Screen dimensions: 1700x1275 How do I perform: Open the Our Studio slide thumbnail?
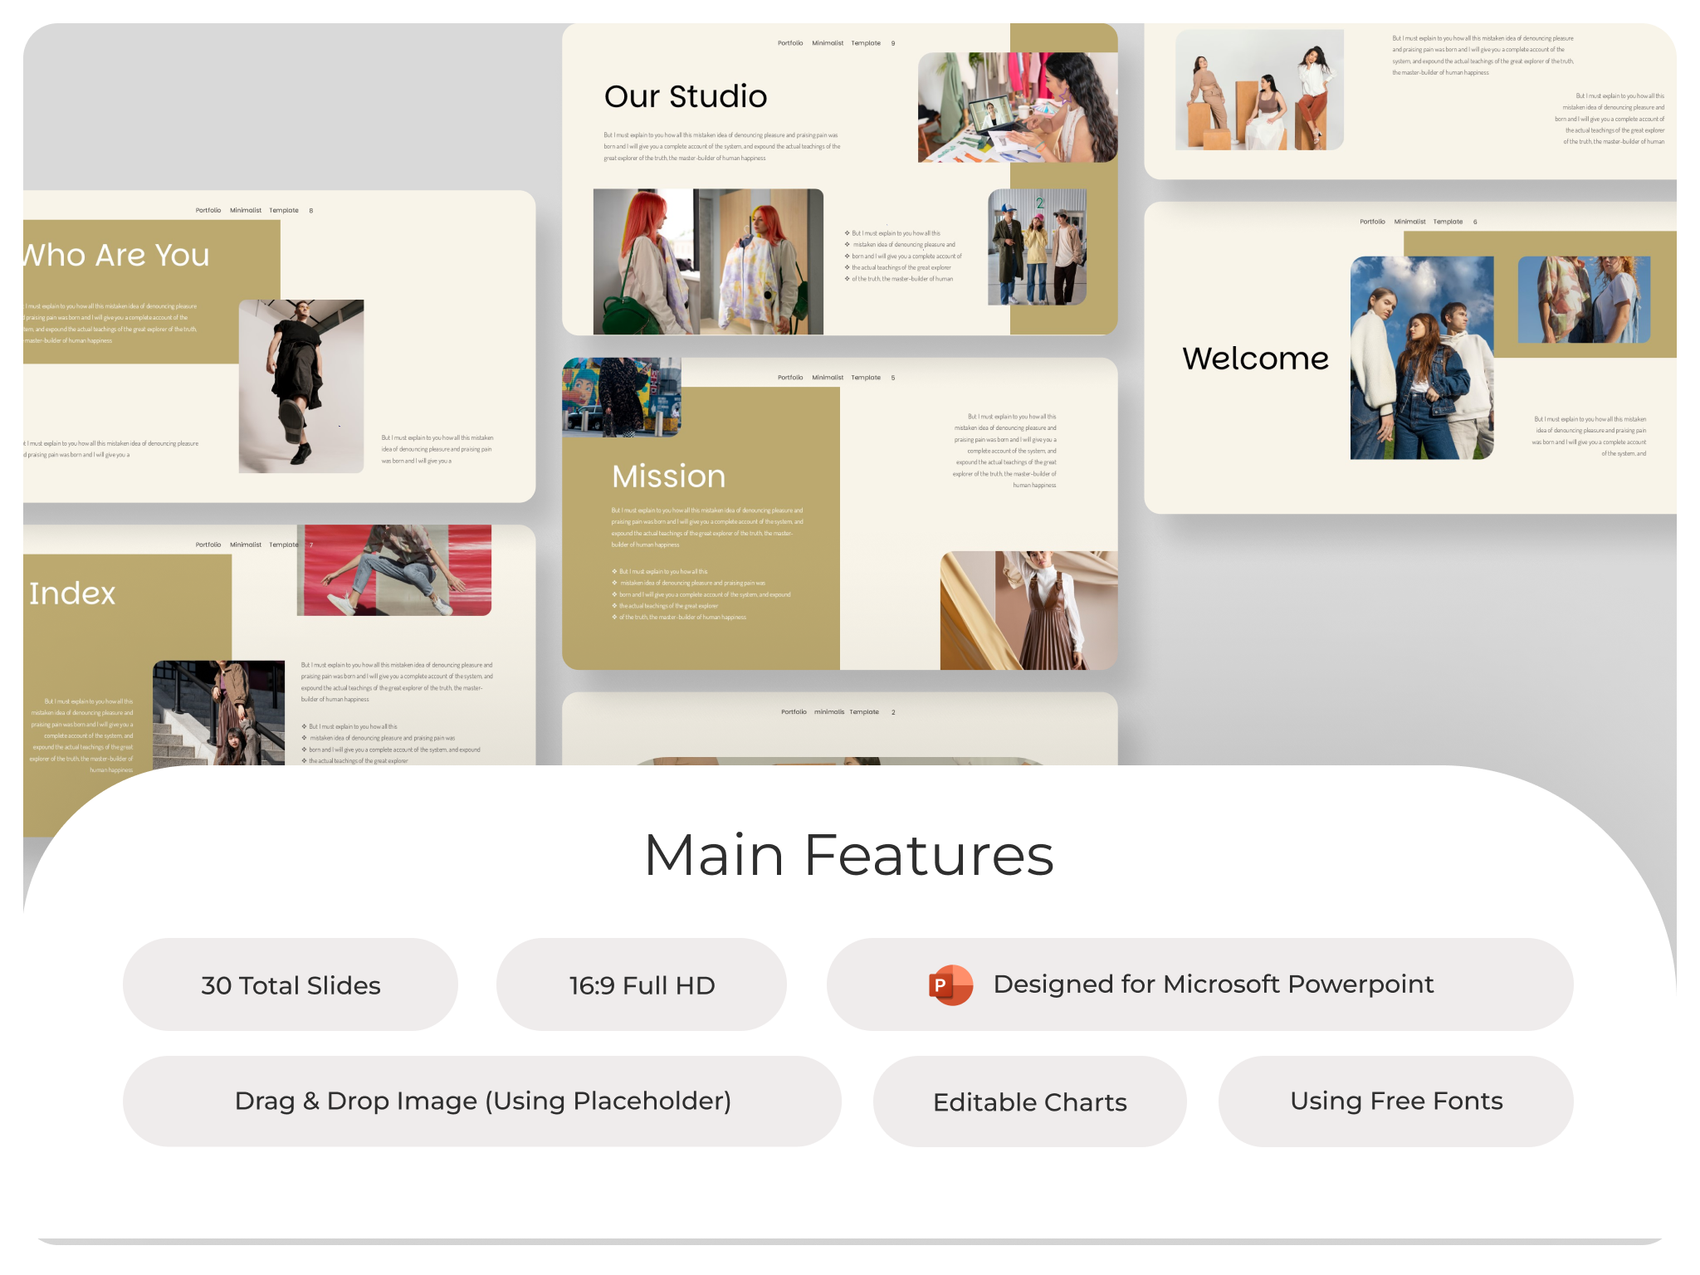pyautogui.click(x=840, y=179)
